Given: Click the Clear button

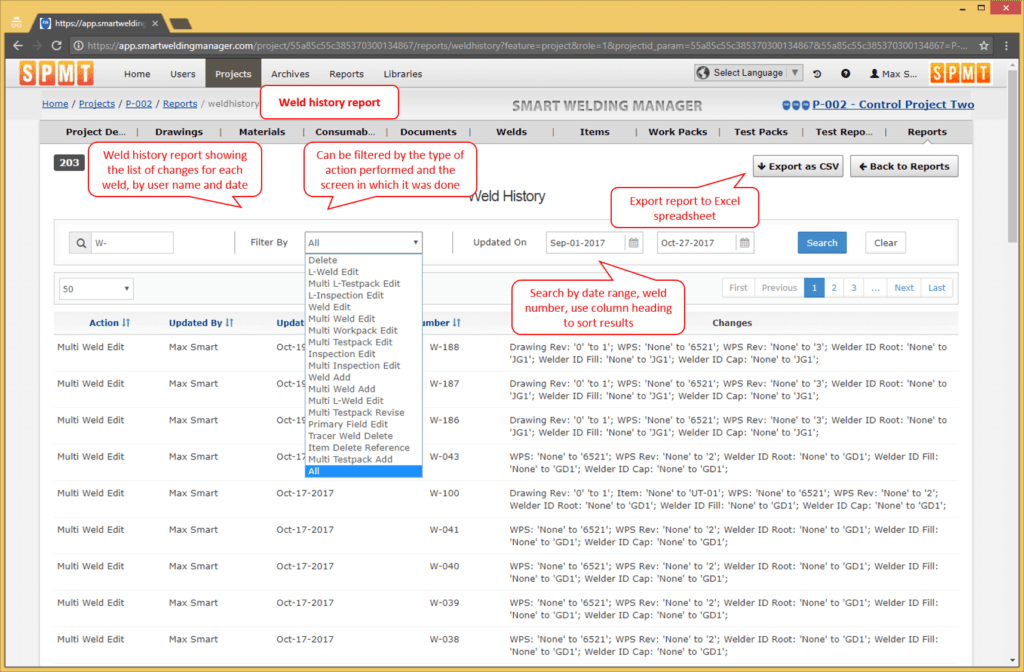Looking at the screenshot, I should click(x=886, y=242).
